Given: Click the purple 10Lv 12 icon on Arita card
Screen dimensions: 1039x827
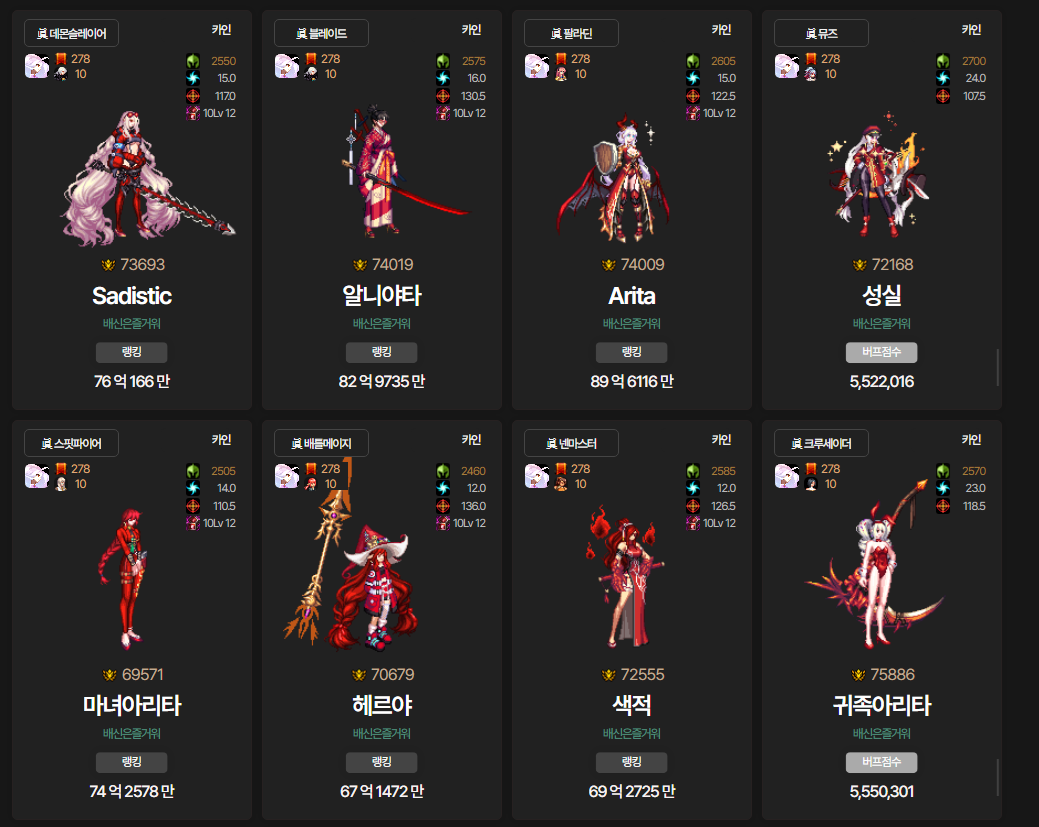Looking at the screenshot, I should (x=692, y=113).
